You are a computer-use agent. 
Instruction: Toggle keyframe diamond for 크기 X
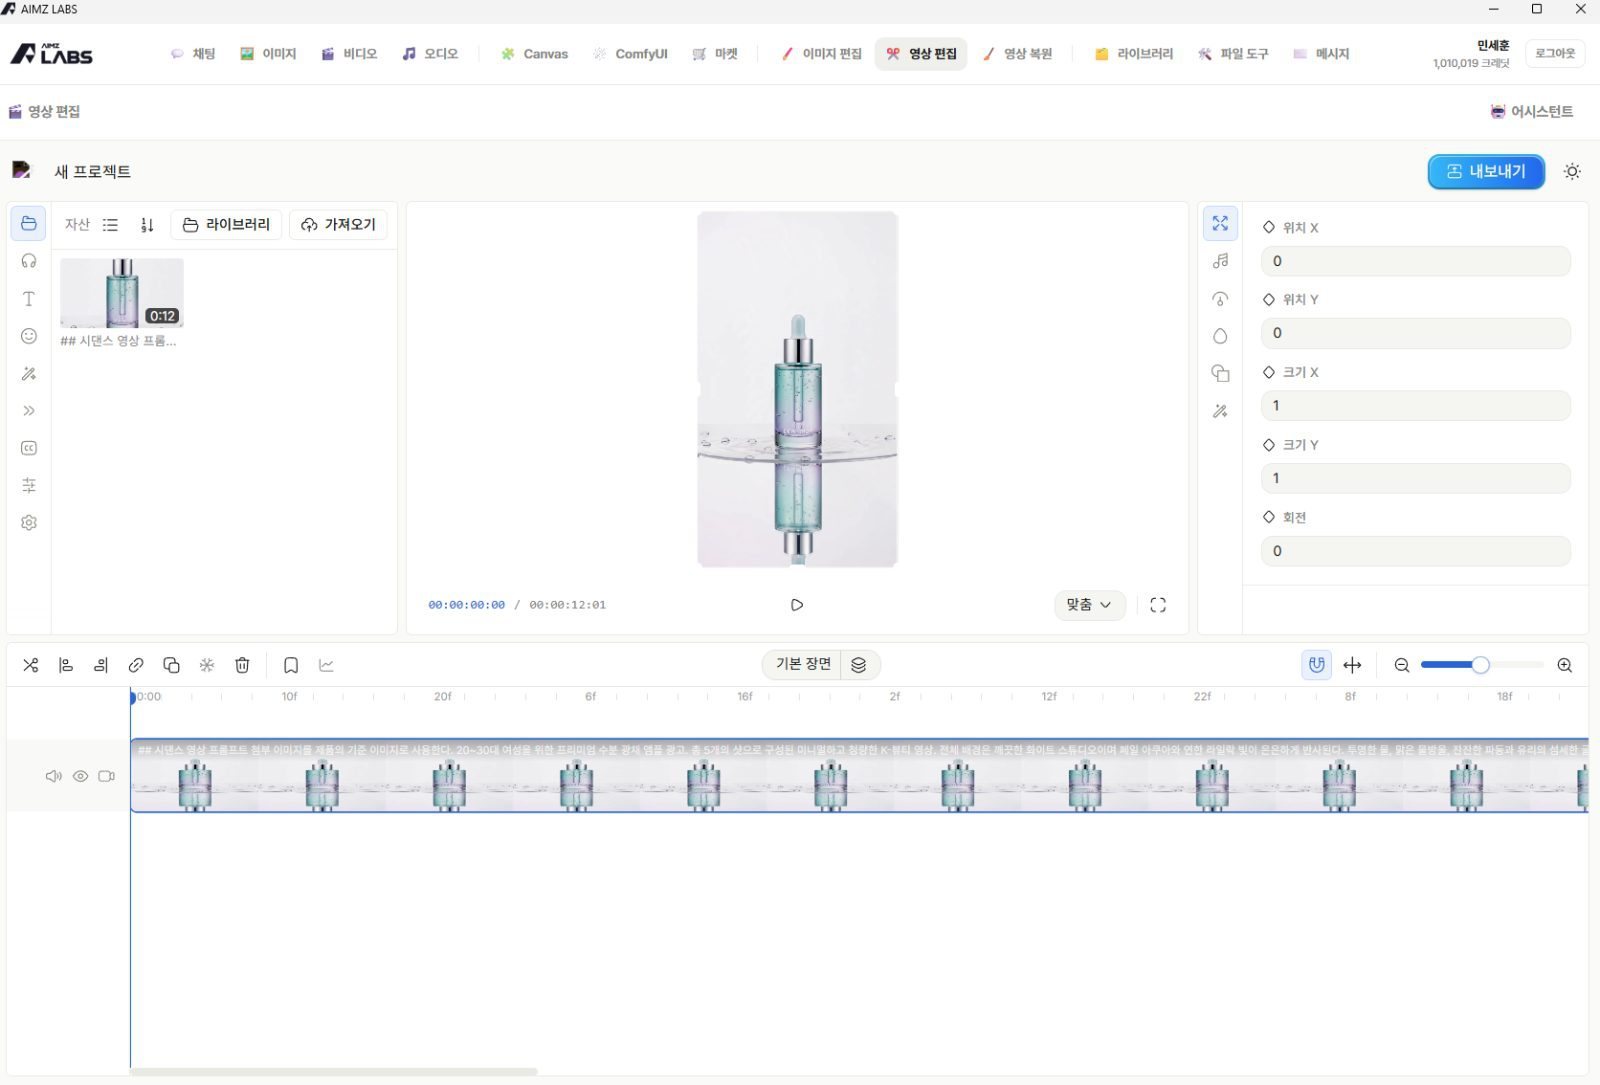(x=1269, y=372)
